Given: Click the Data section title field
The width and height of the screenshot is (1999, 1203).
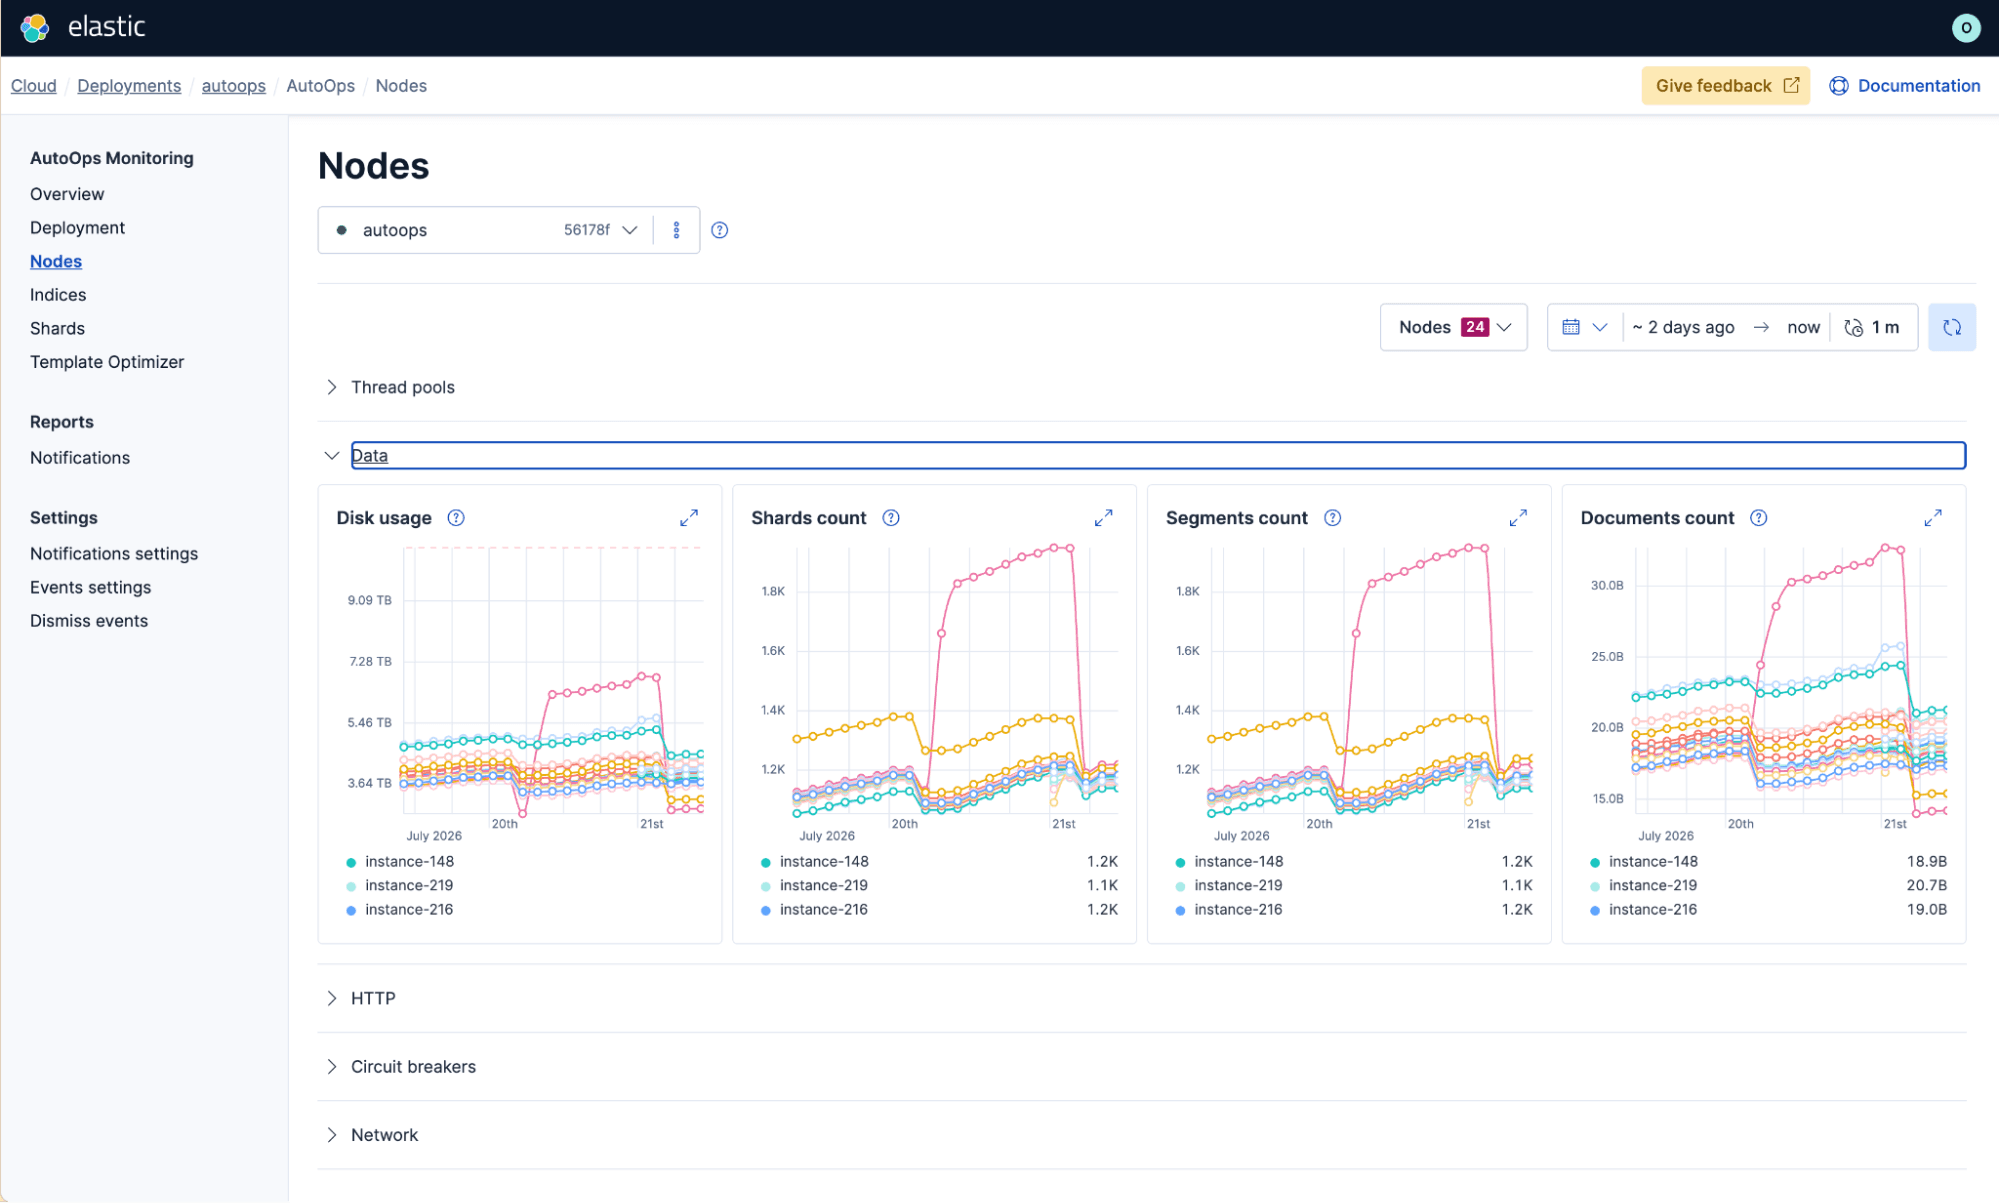Looking at the screenshot, I should 1158,456.
